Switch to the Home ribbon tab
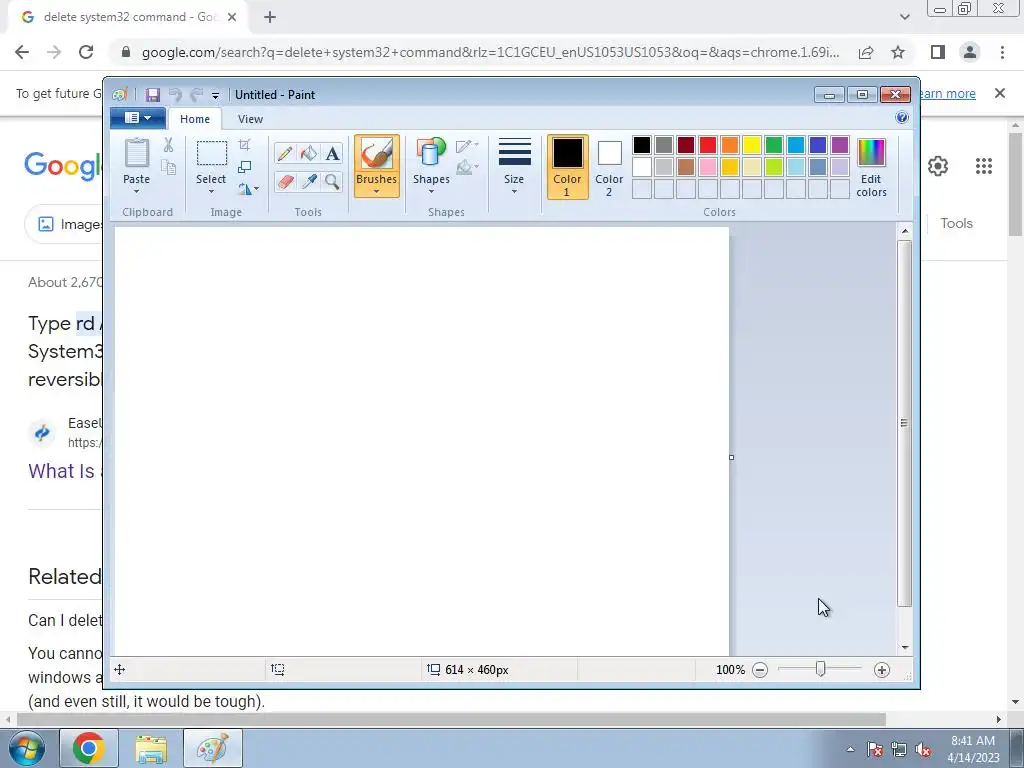Screen dimensions: 1024x768 tap(195, 119)
